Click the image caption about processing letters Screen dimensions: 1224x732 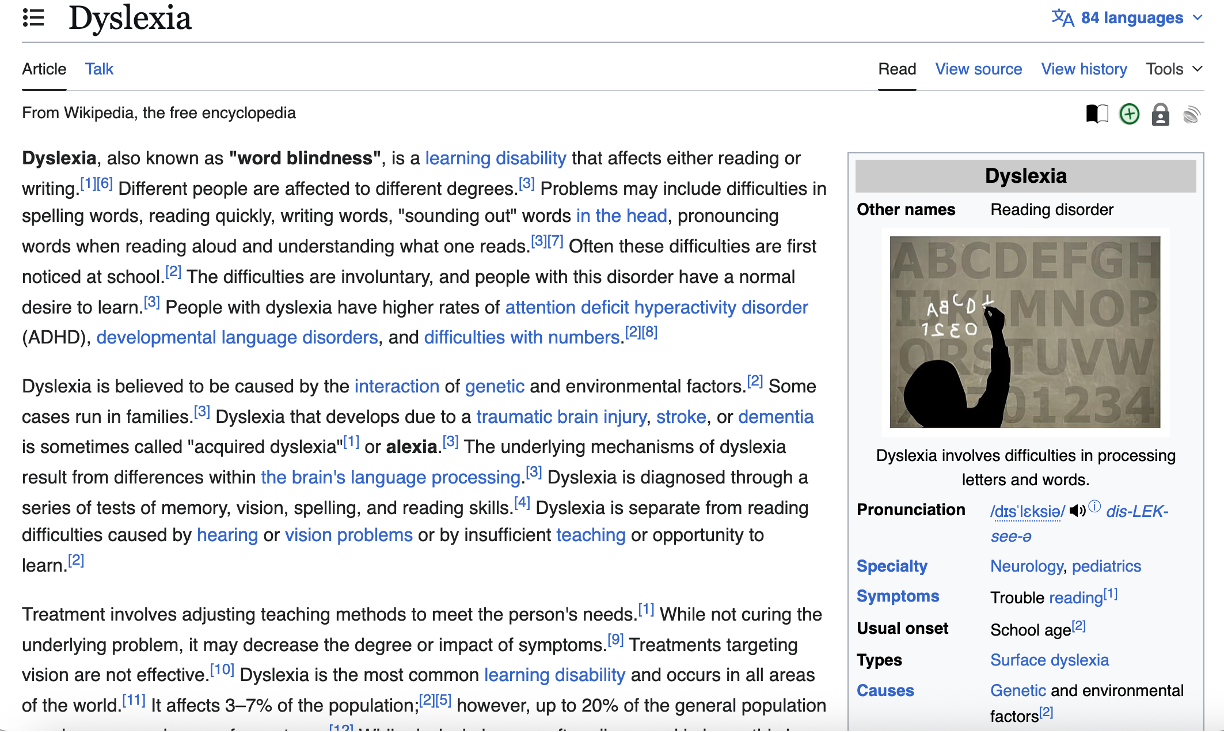(x=1026, y=467)
